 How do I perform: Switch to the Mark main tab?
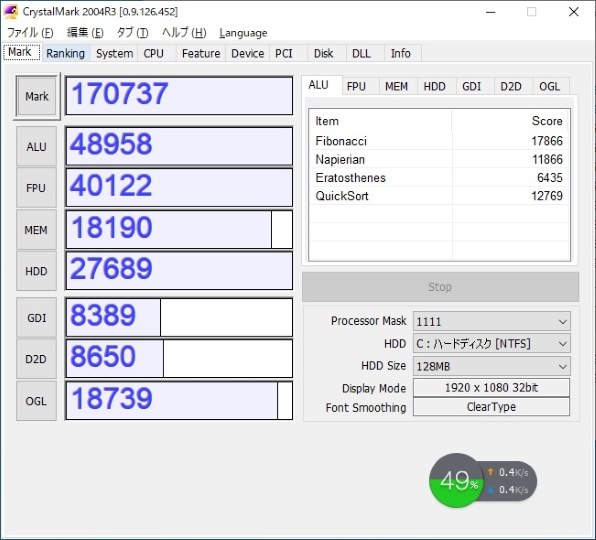tap(21, 52)
